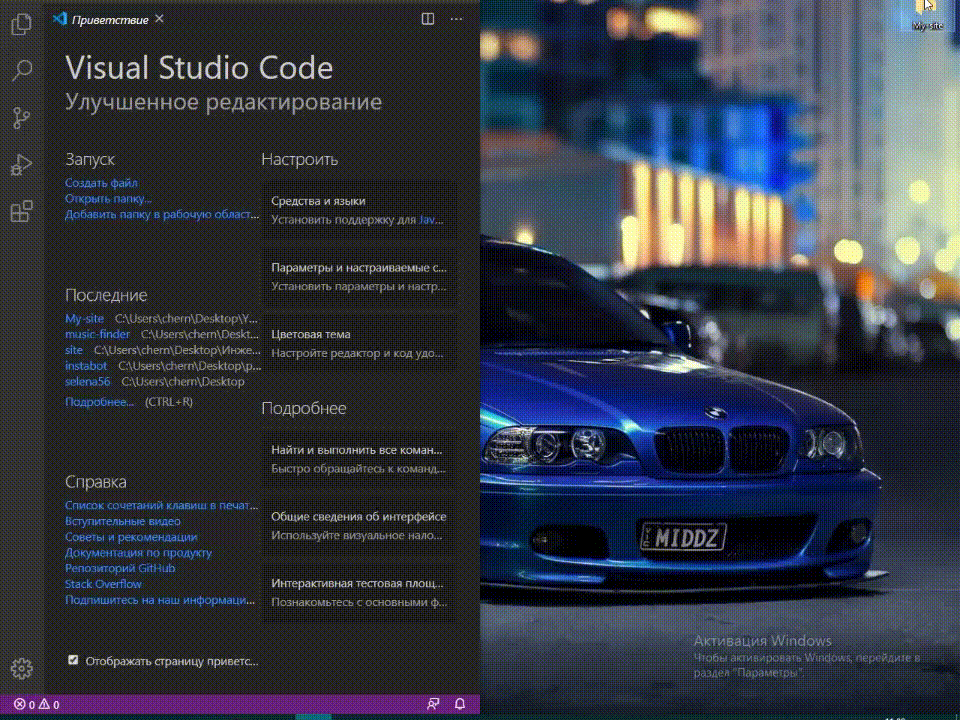Open the Советы и рекомендации link
Screen dimensions: 960x720
click(131, 537)
